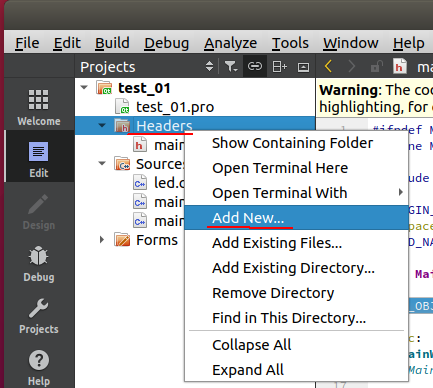Collapse the Sources folder
Screen dimensions: 433x388
pyautogui.click(x=102, y=163)
